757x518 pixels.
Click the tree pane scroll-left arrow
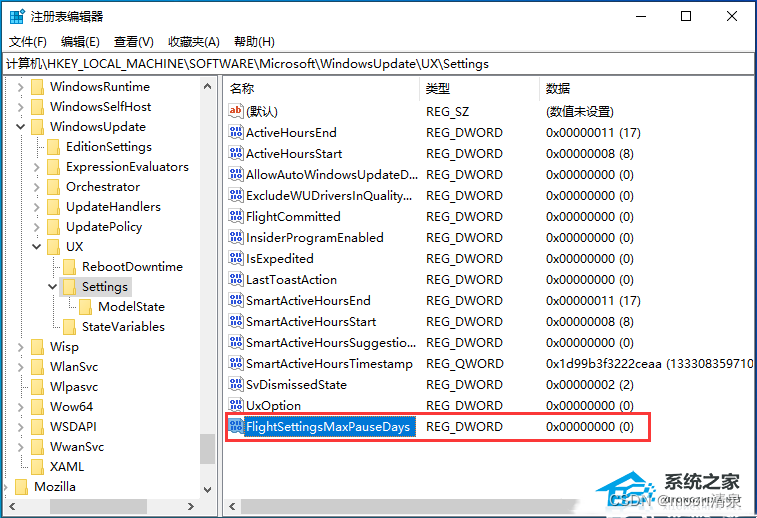pos(12,506)
